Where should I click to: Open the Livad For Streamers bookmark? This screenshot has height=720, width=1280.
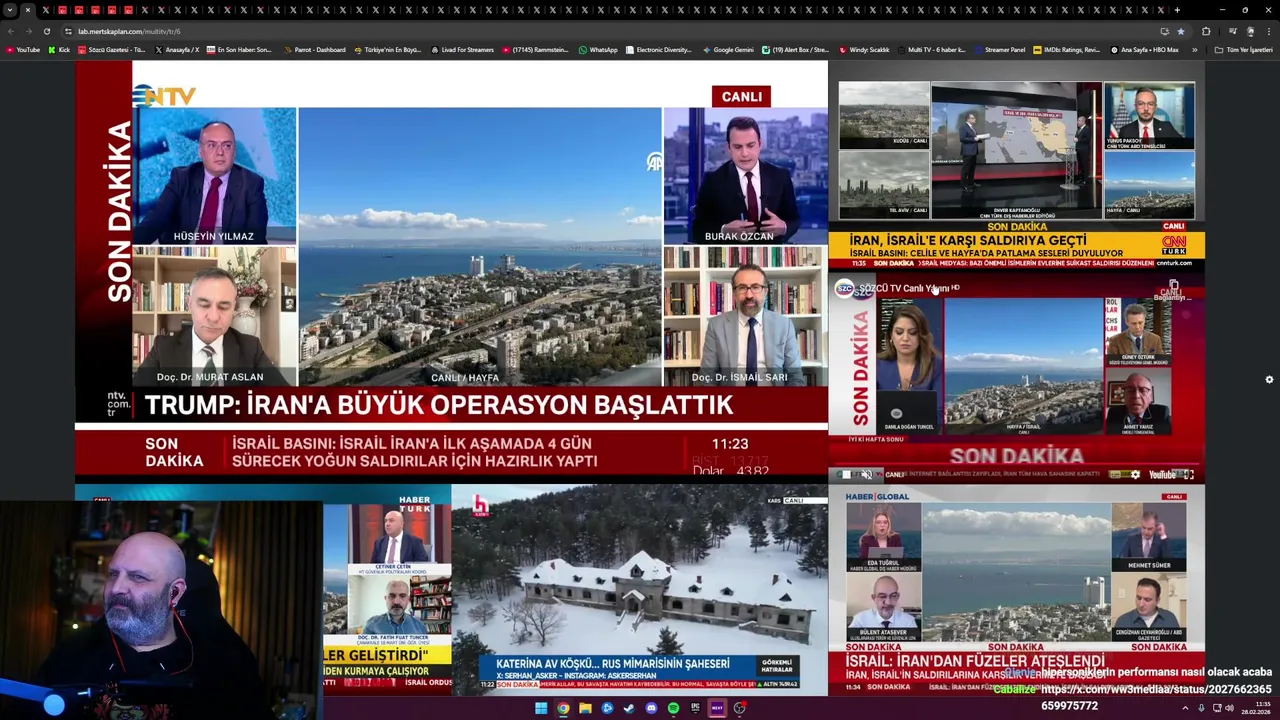click(461, 49)
